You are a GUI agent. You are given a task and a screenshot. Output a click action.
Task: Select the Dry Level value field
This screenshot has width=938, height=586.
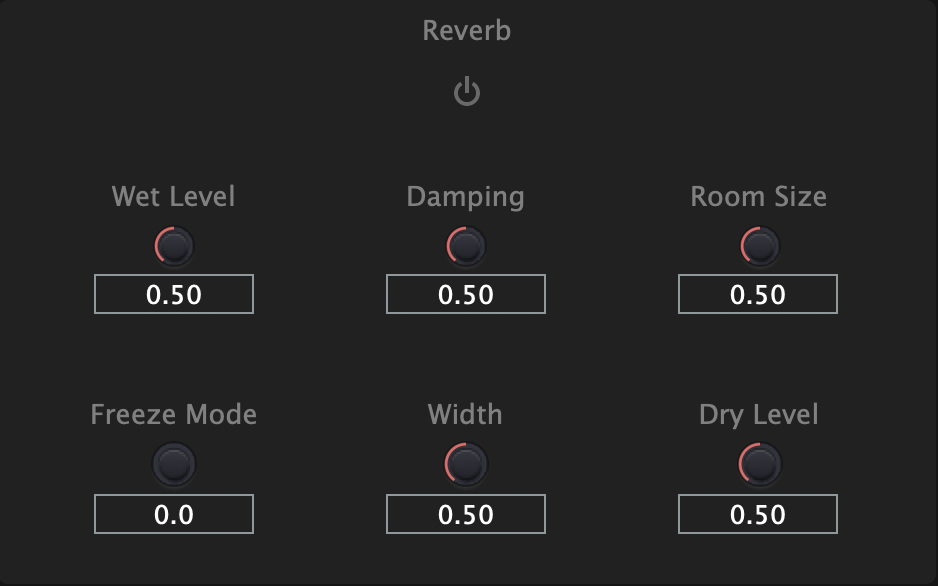tap(758, 514)
